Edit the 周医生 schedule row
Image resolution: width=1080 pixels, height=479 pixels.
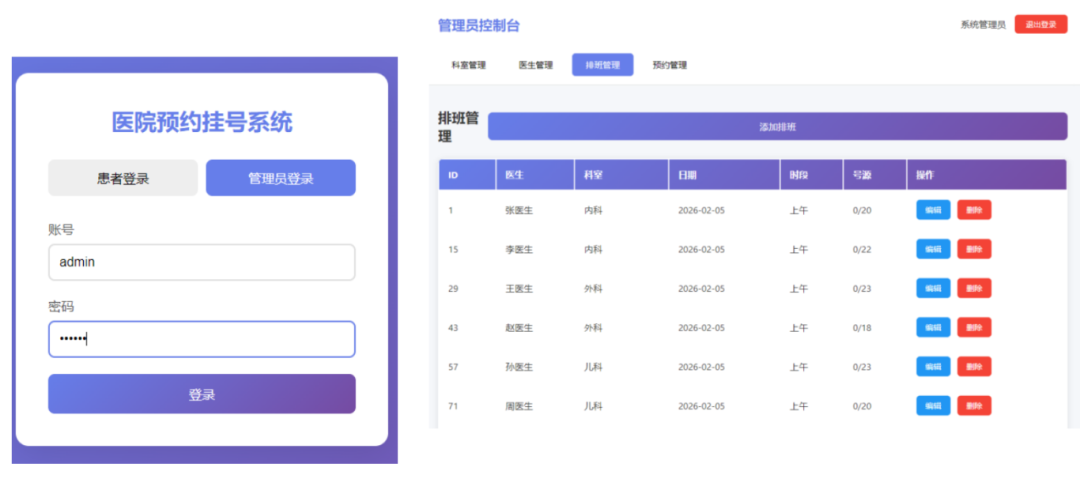pyautogui.click(x=933, y=405)
